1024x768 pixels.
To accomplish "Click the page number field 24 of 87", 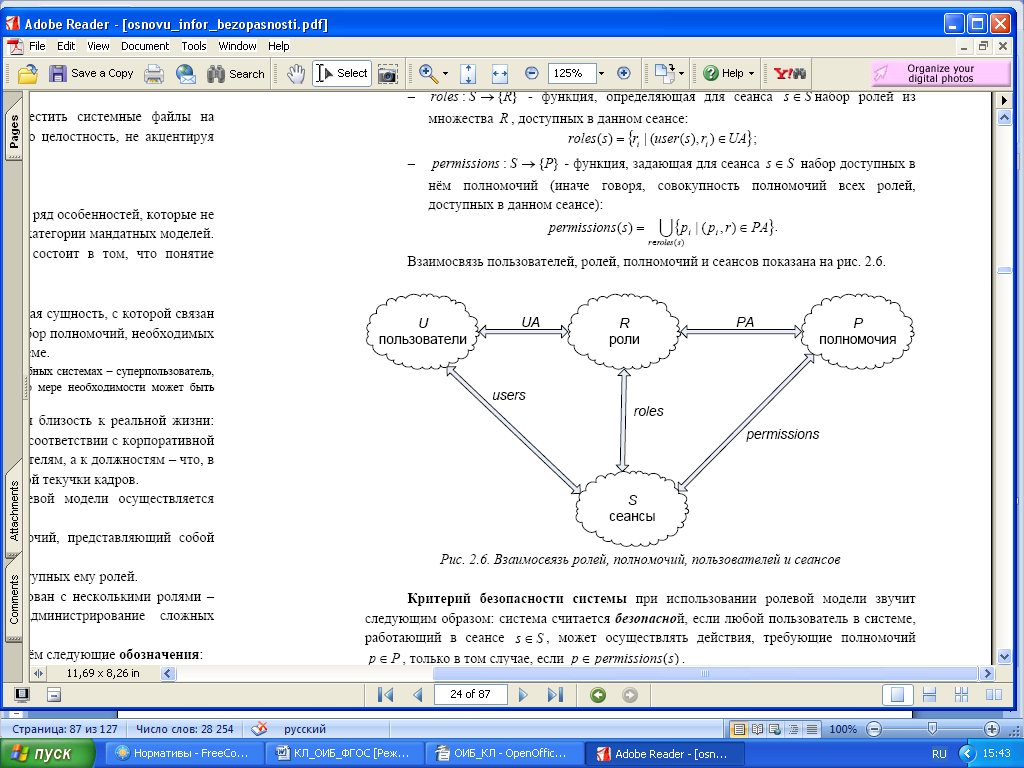I will click(x=470, y=694).
